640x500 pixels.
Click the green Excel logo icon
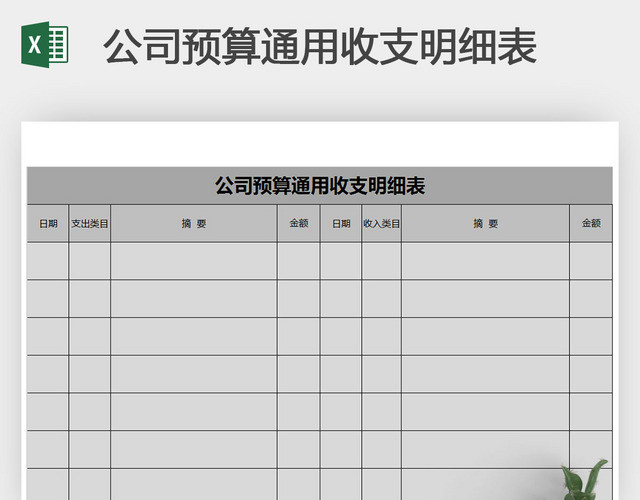point(45,45)
